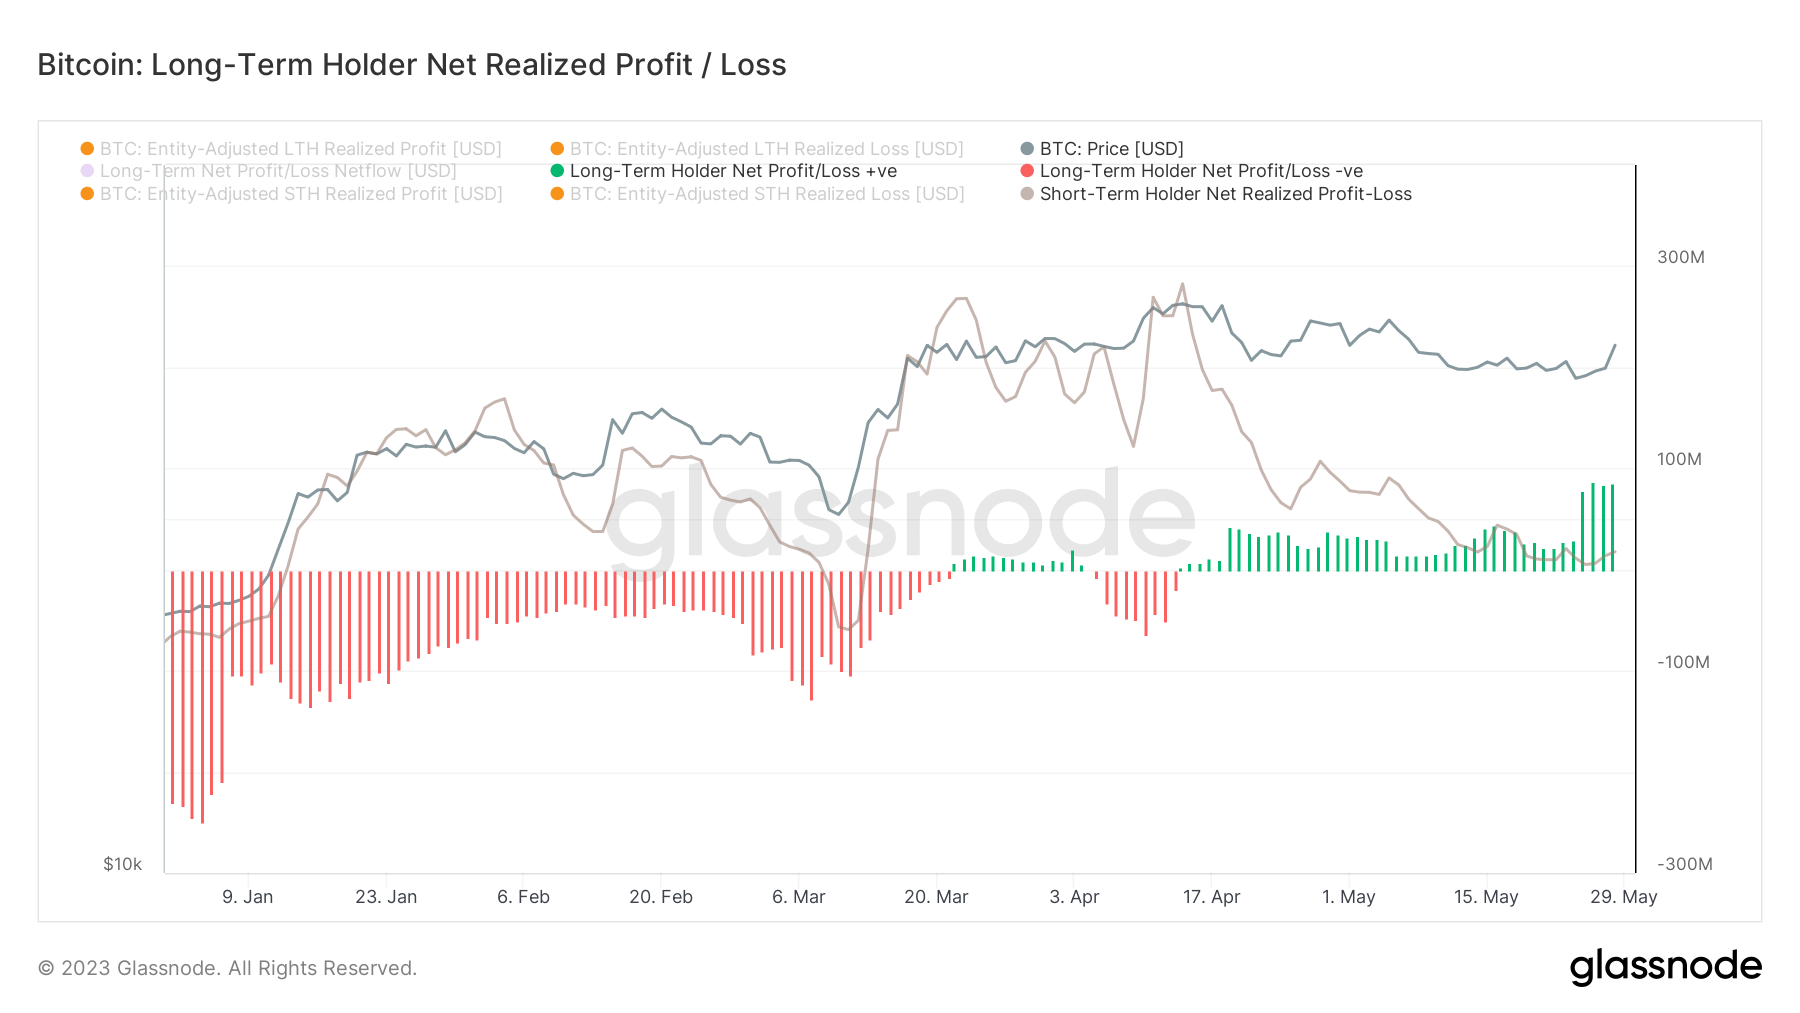The image size is (1800, 1013).
Task: Click the 9. Jan axis label
Action: coord(248,897)
